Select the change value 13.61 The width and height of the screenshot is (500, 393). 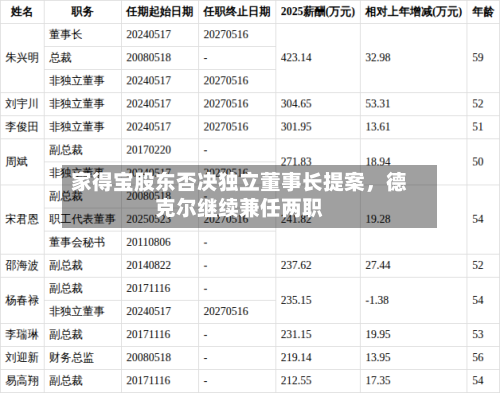[378, 127]
